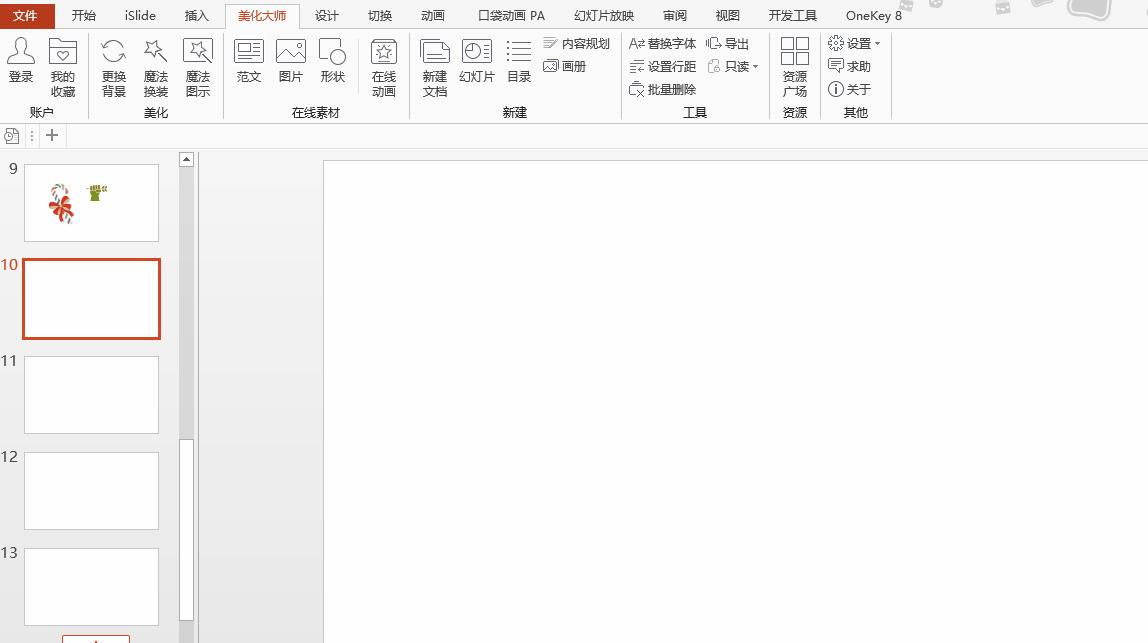The image size is (1148, 643).
Task: Open the 内容规划 tool
Action: [577, 43]
